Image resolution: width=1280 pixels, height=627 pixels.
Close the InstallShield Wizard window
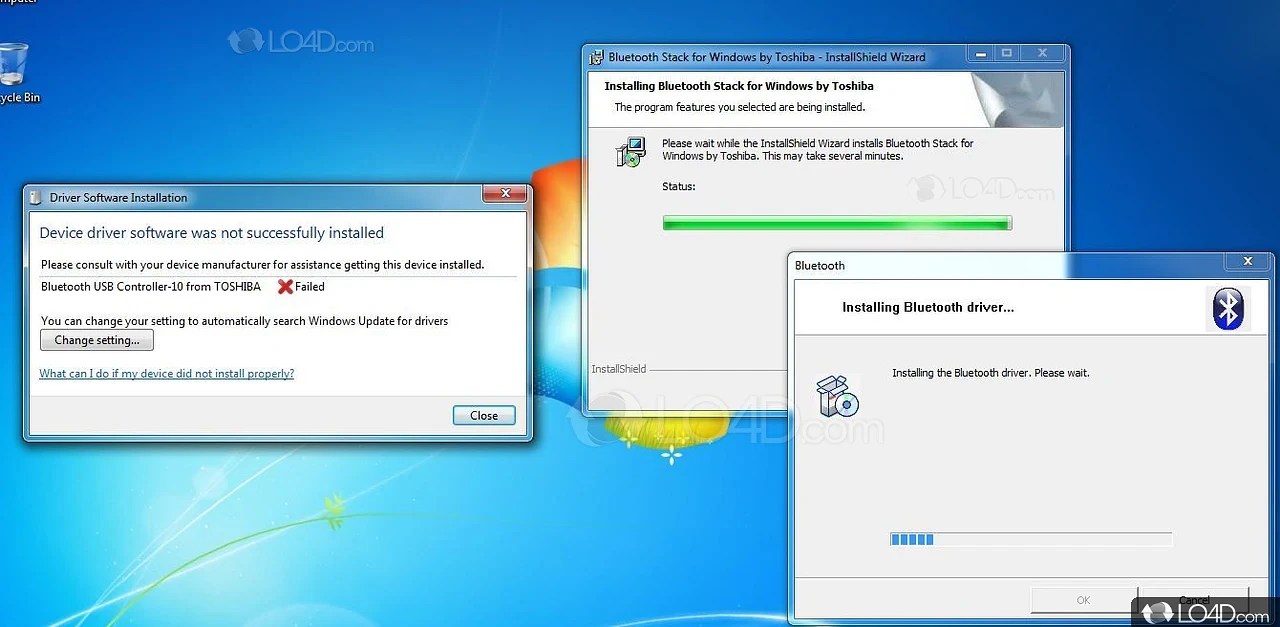[1041, 53]
